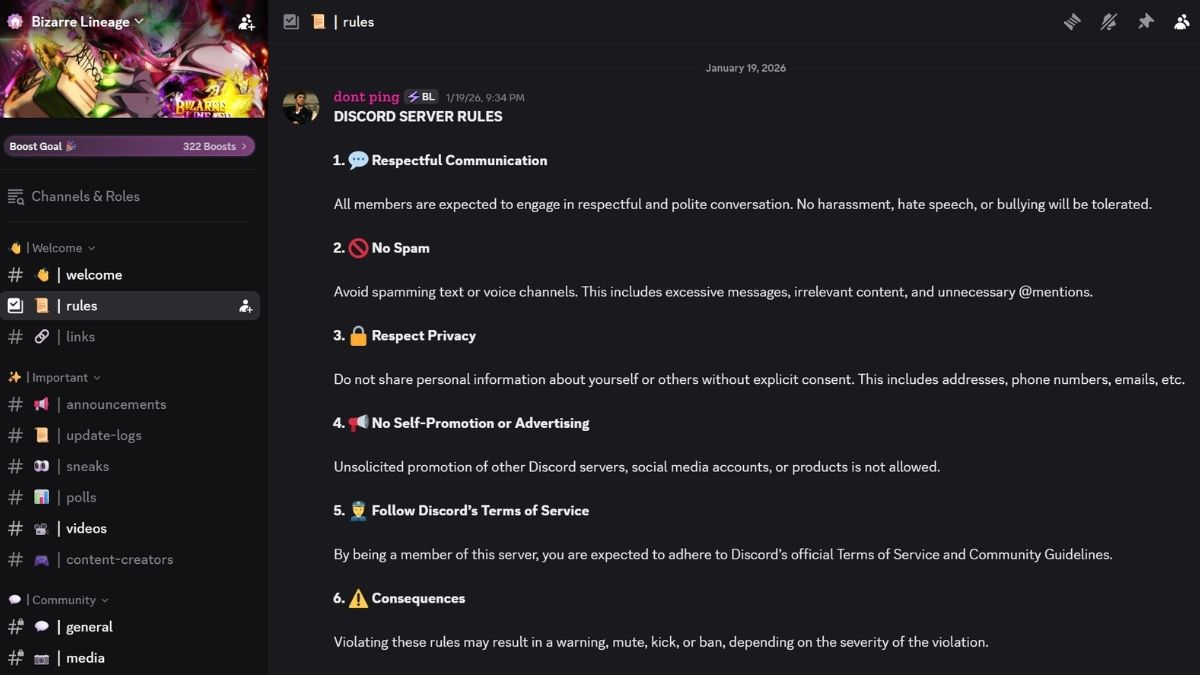The image size is (1200, 675).
Task: Show the member list
Action: [x=1183, y=21]
